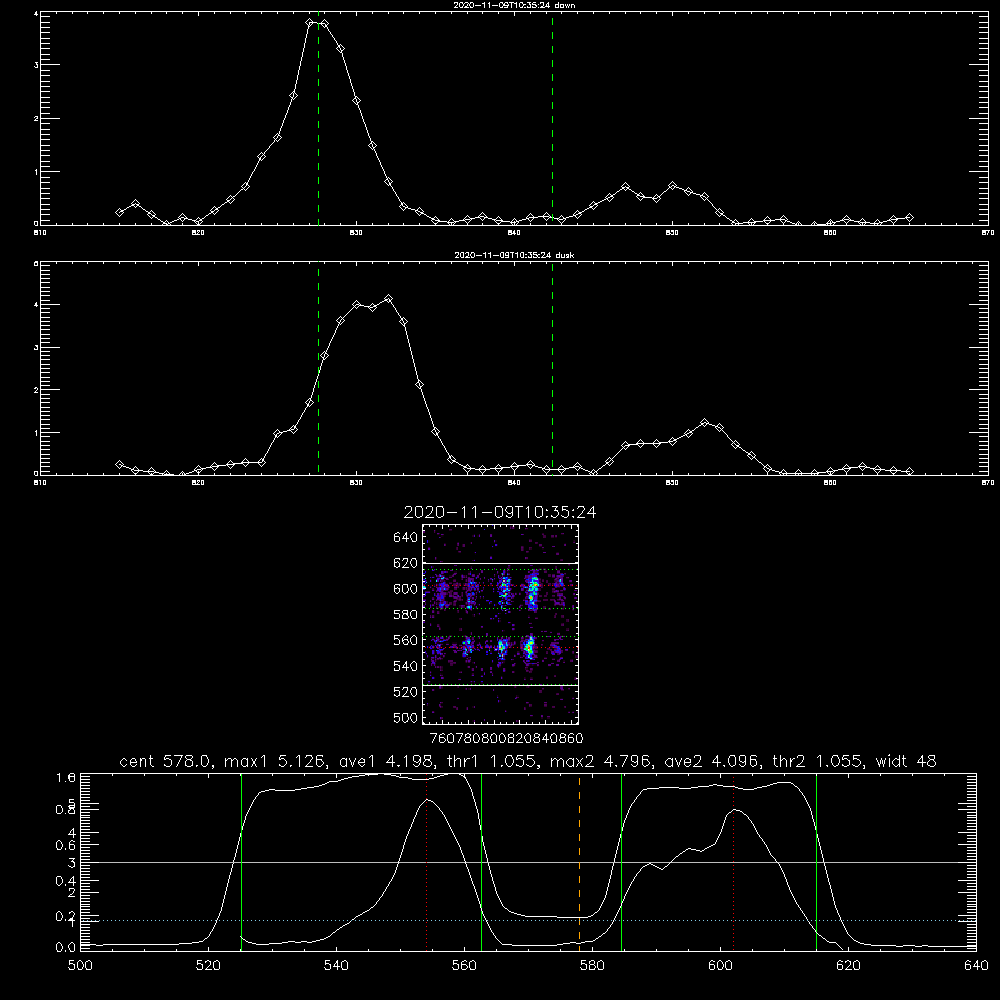Click the spectral image thumbnail in the center
This screenshot has width=1000, height=1000.
[501, 624]
